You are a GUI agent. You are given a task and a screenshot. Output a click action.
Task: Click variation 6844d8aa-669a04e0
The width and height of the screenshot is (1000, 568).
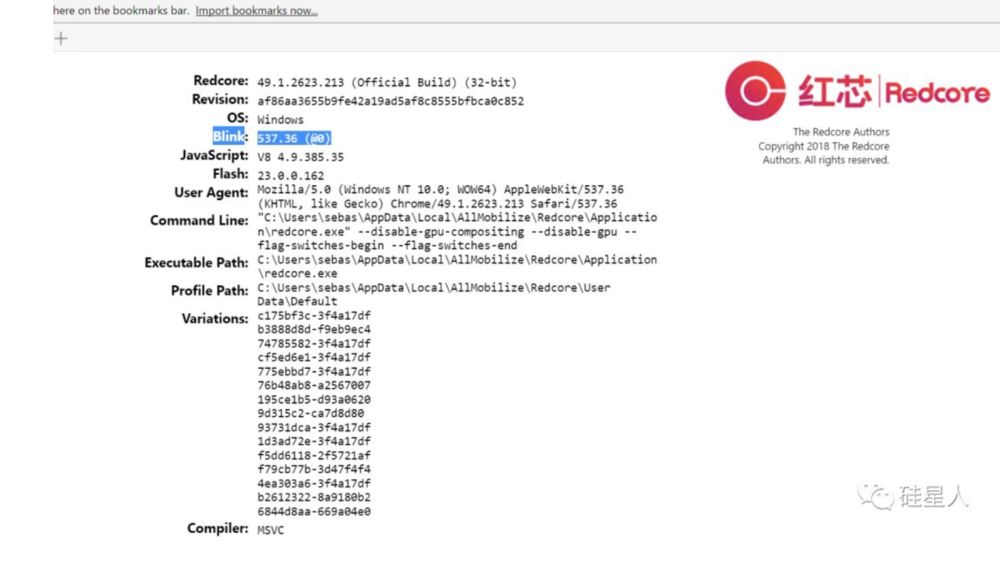(314, 512)
